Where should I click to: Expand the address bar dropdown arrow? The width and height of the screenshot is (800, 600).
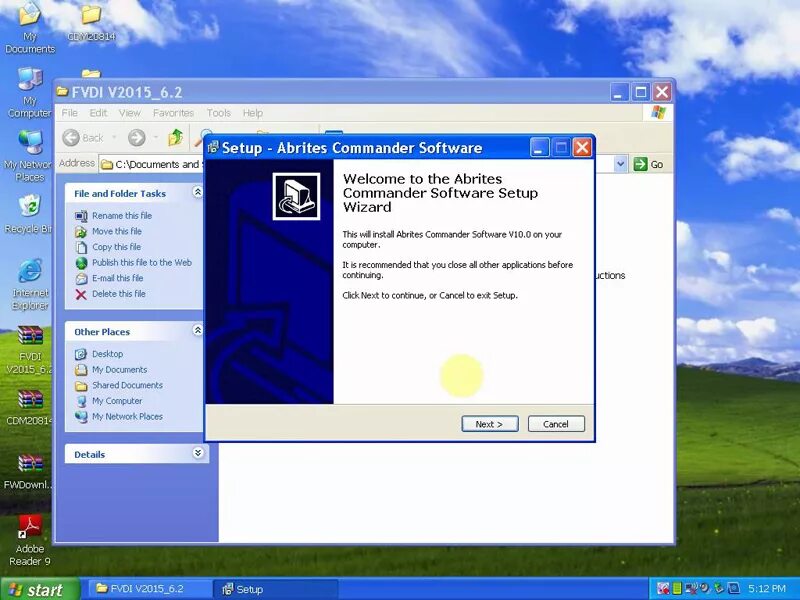point(620,164)
